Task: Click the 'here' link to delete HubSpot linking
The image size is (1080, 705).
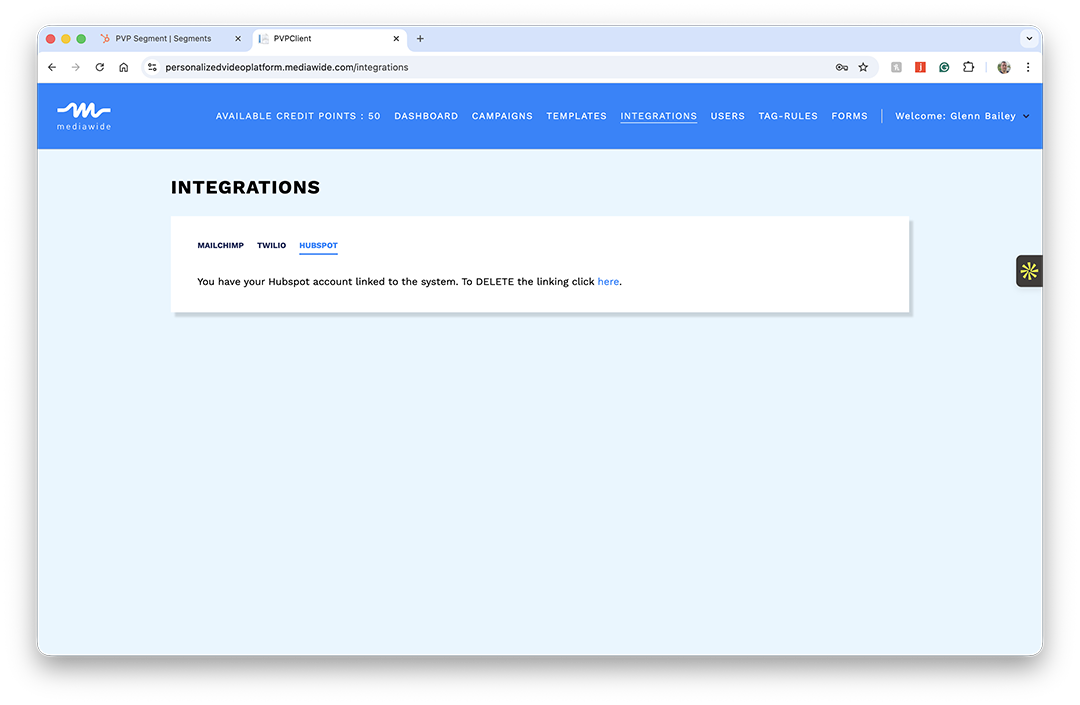Action: pos(608,282)
